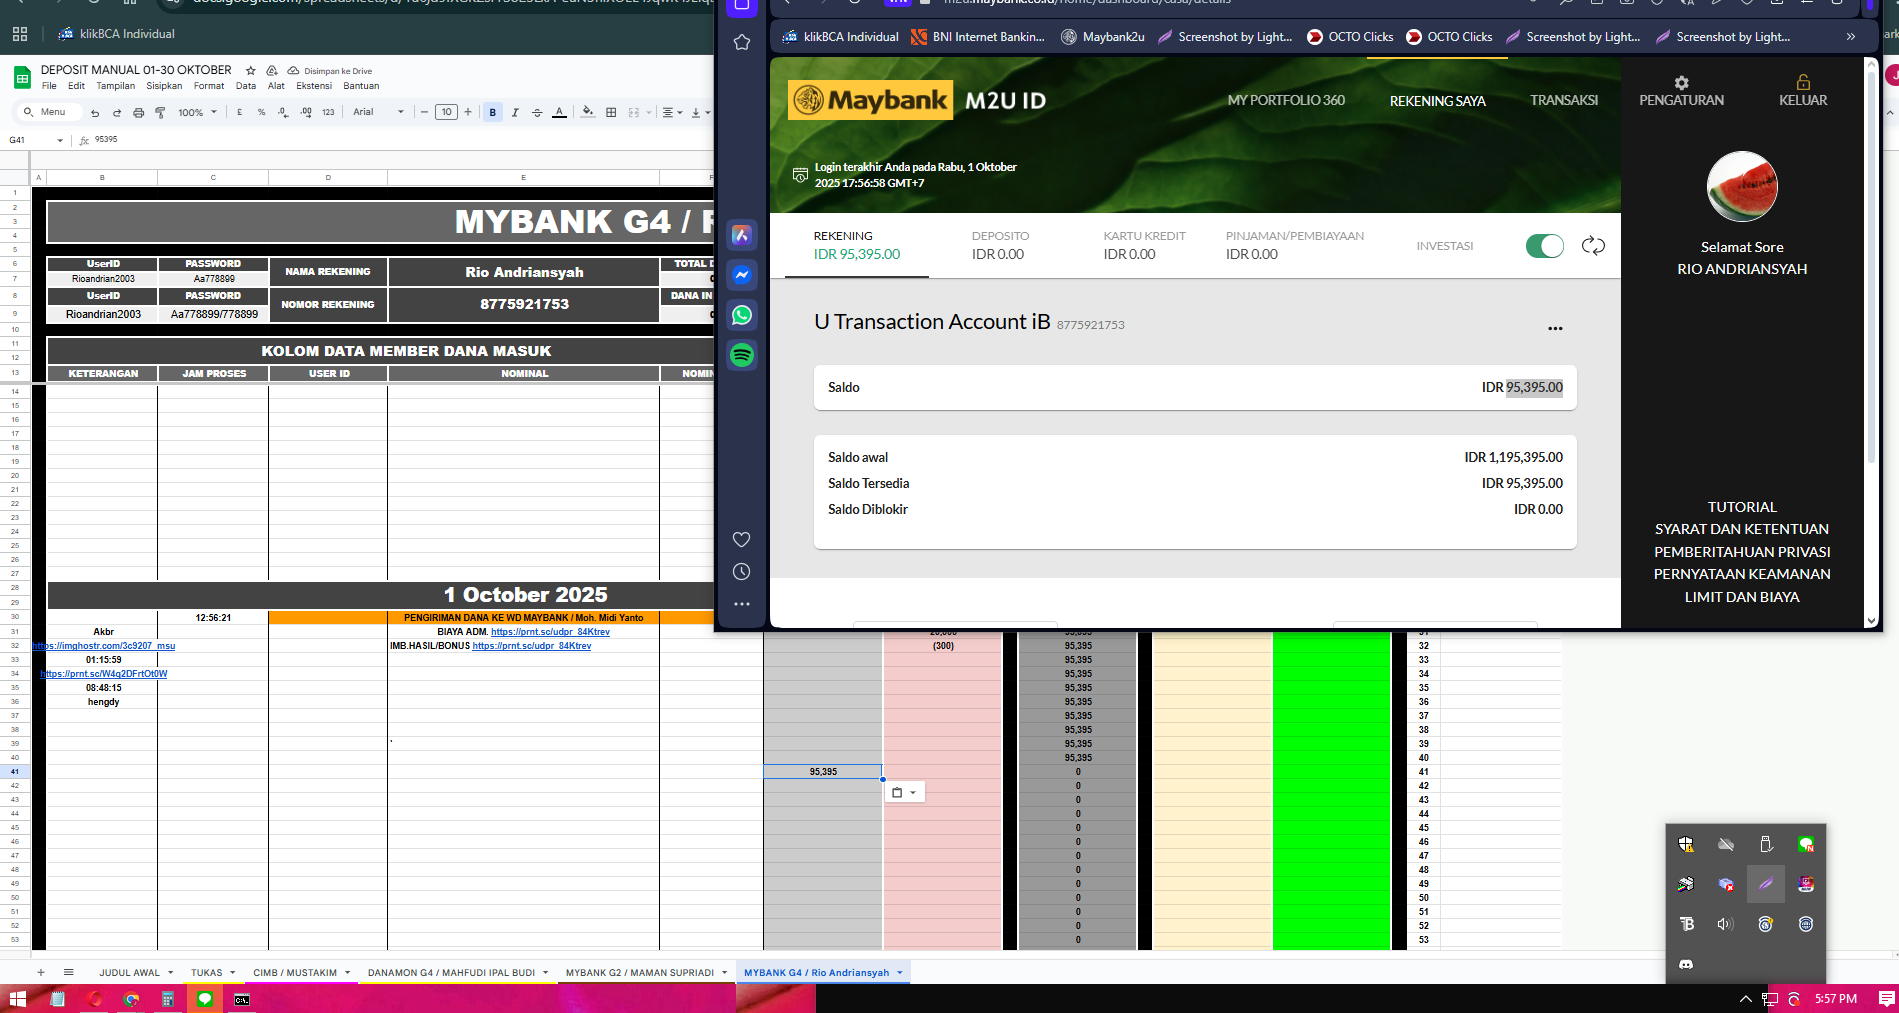Apply currency format in Sheets toolbar
The height and width of the screenshot is (1013, 1899).
[x=240, y=112]
